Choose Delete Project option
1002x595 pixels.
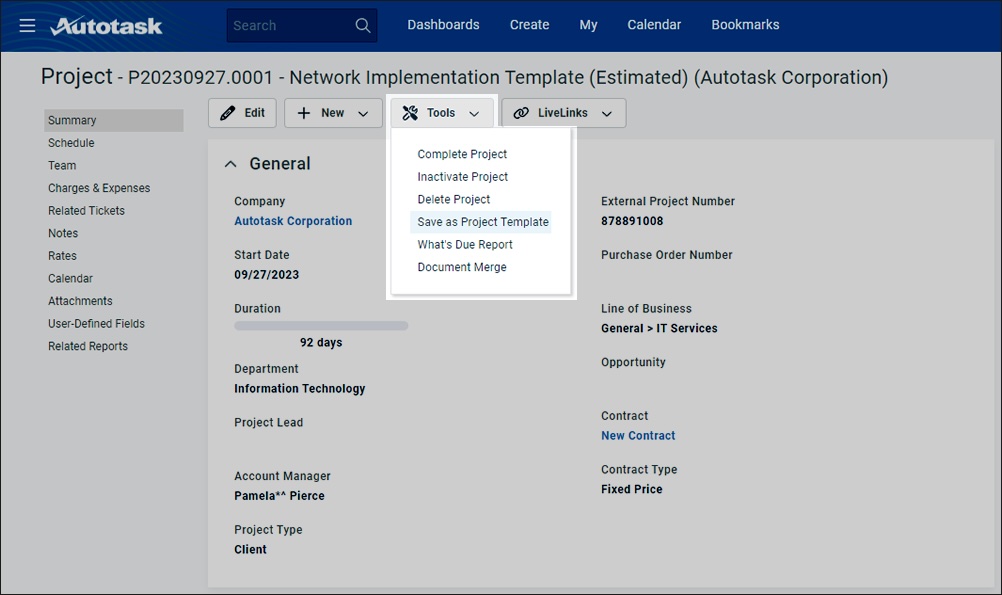pos(454,199)
